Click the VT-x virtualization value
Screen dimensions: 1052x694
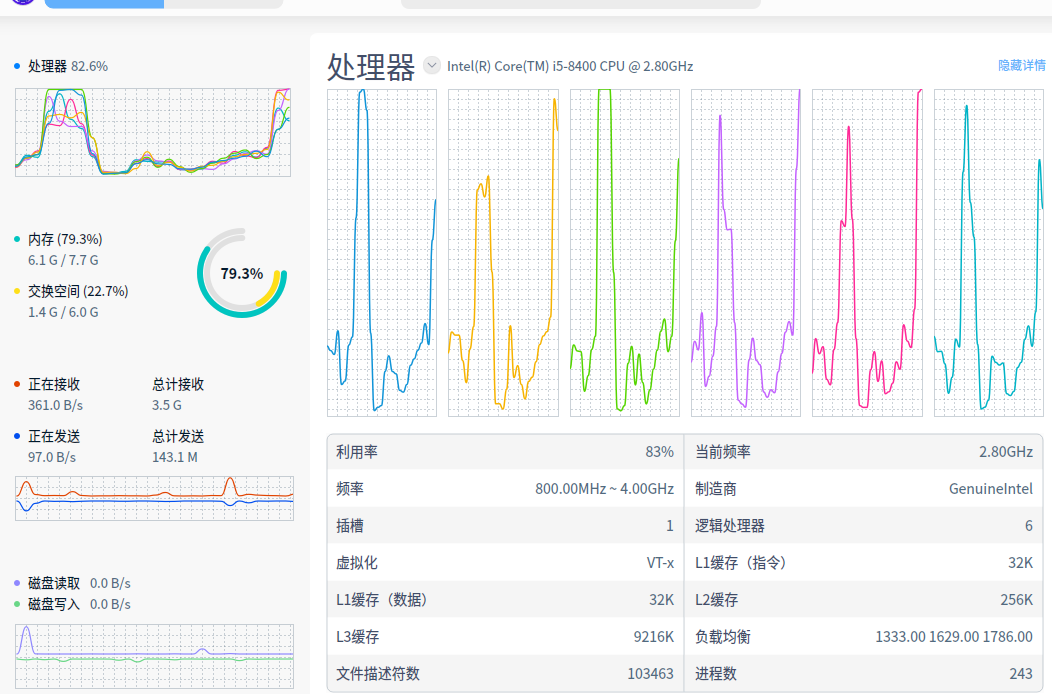point(660,562)
